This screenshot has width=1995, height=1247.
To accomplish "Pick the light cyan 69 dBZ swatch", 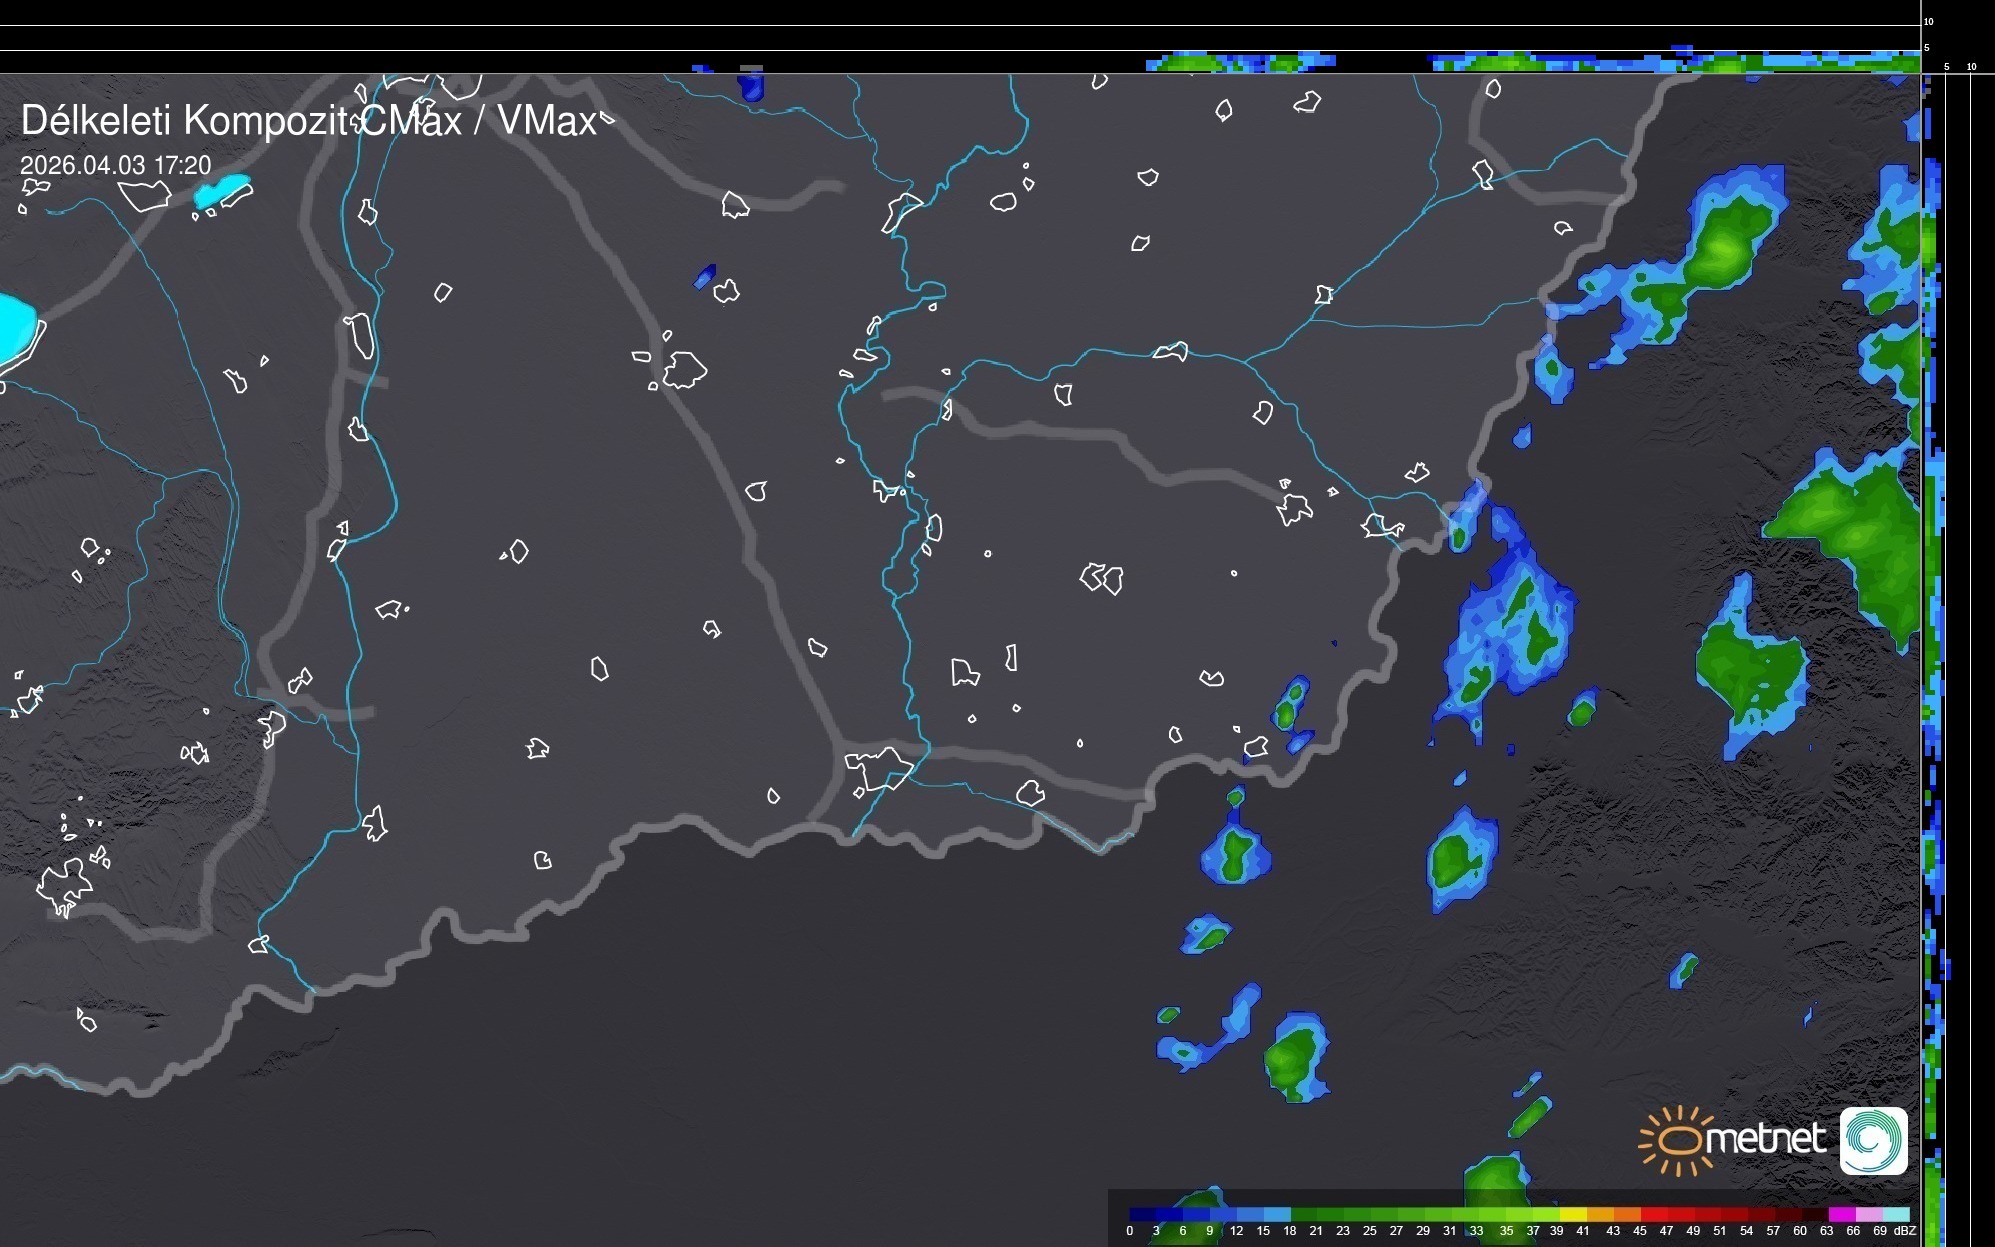I will [1896, 1214].
